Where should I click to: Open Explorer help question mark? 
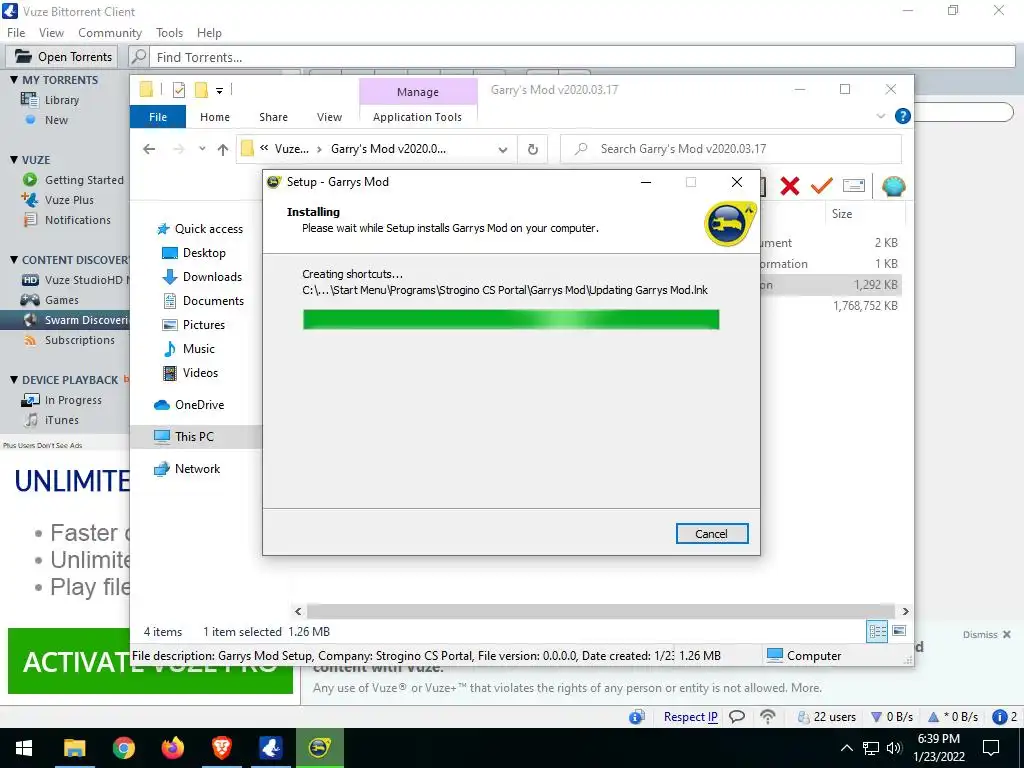point(903,116)
